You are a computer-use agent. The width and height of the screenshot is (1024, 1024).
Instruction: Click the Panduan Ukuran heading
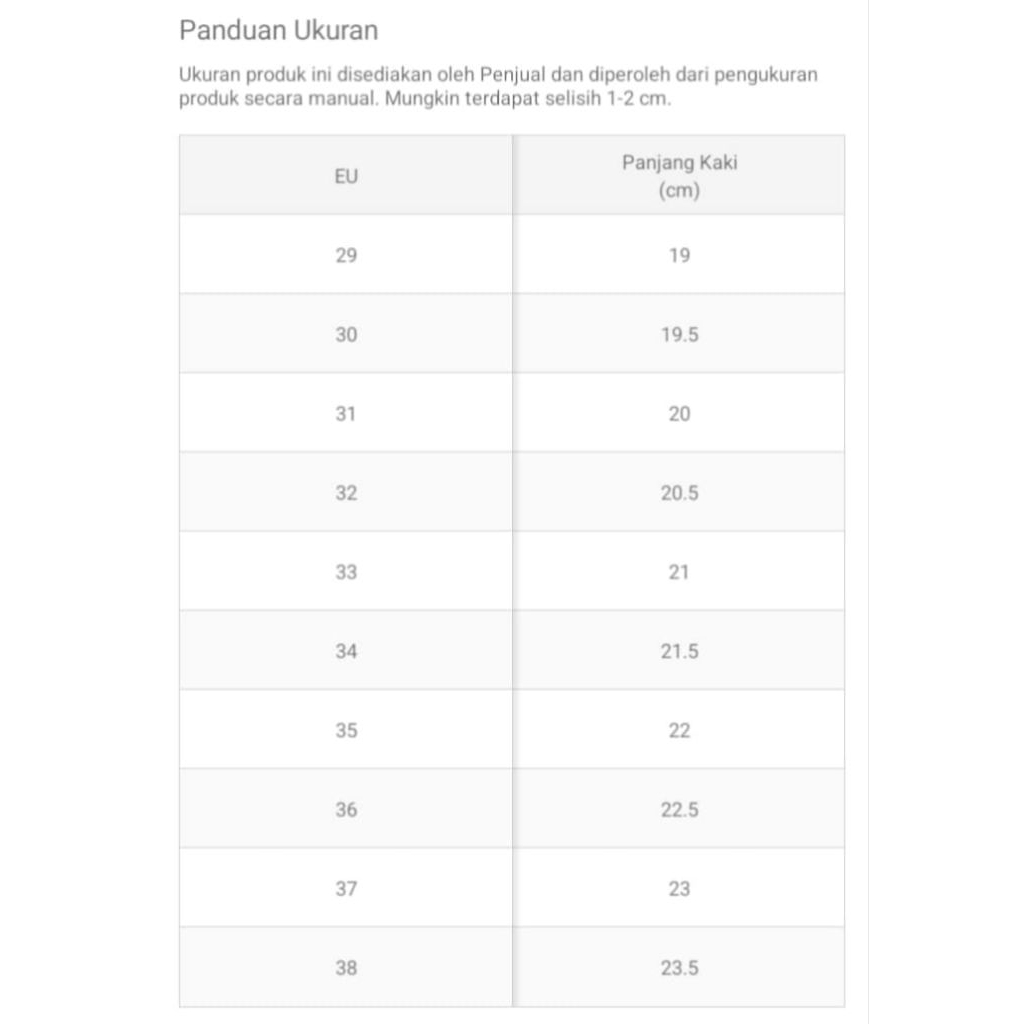point(278,31)
